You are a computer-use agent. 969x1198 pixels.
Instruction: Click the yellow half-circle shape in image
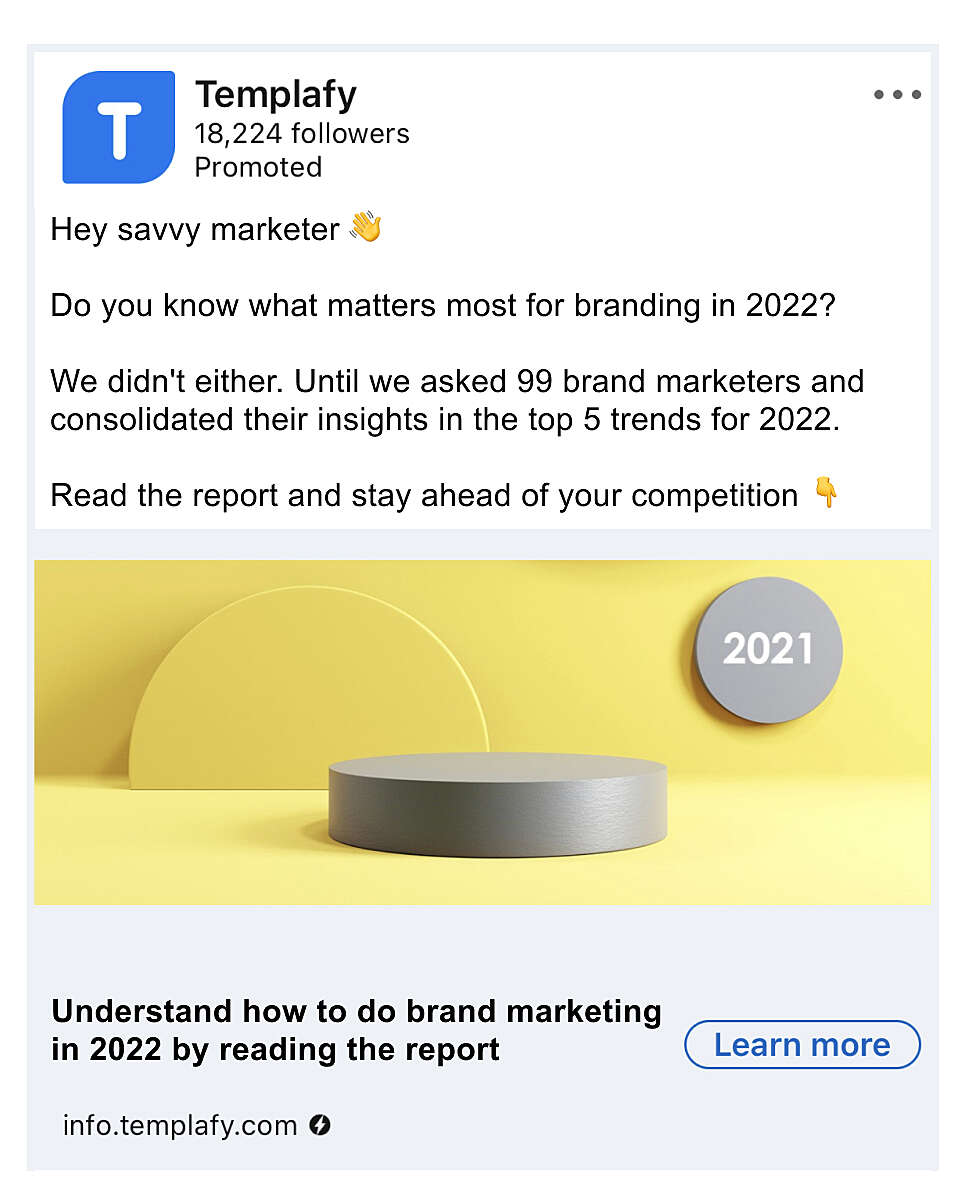(x=308, y=687)
